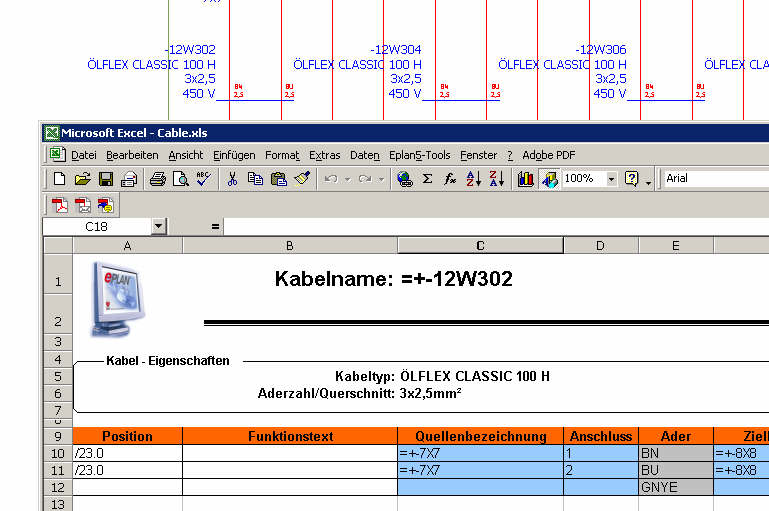Select column A header
Image resolution: width=769 pixels, height=511 pixels.
point(128,246)
